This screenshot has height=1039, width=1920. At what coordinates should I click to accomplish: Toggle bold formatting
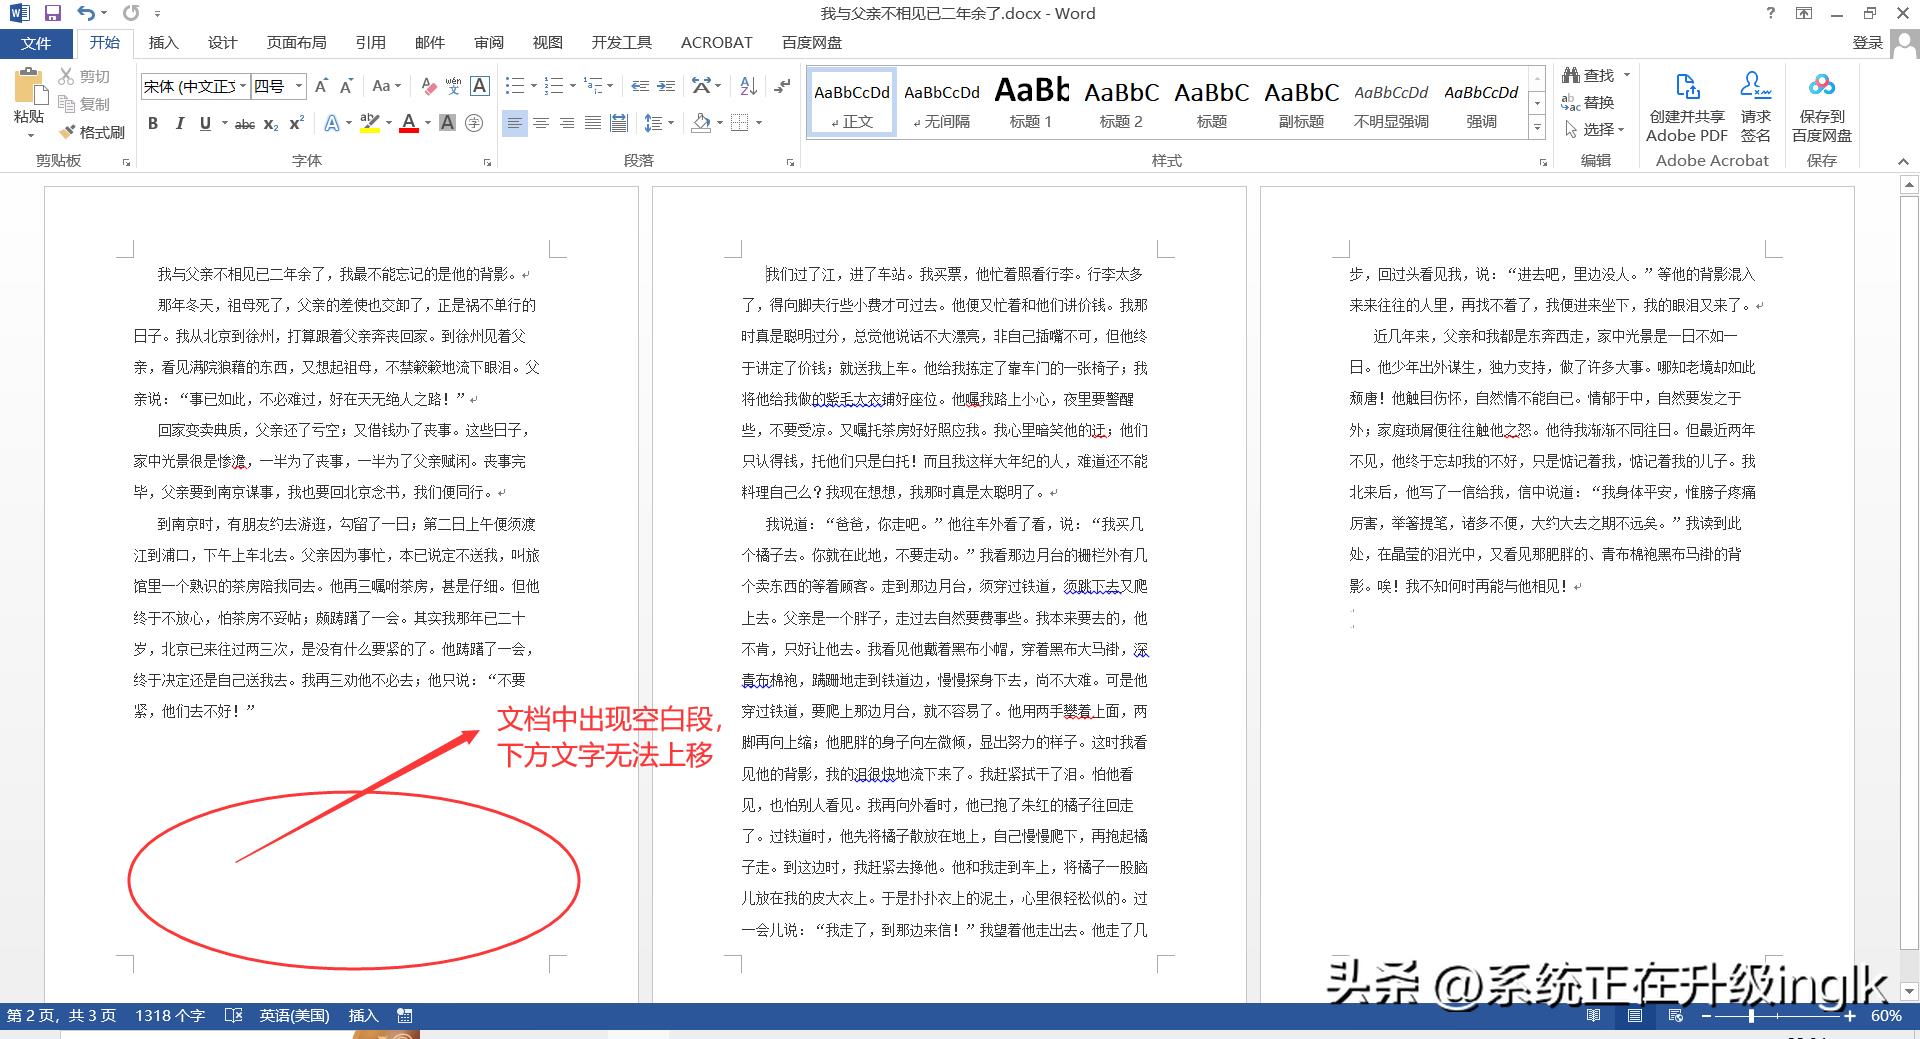[x=153, y=124]
